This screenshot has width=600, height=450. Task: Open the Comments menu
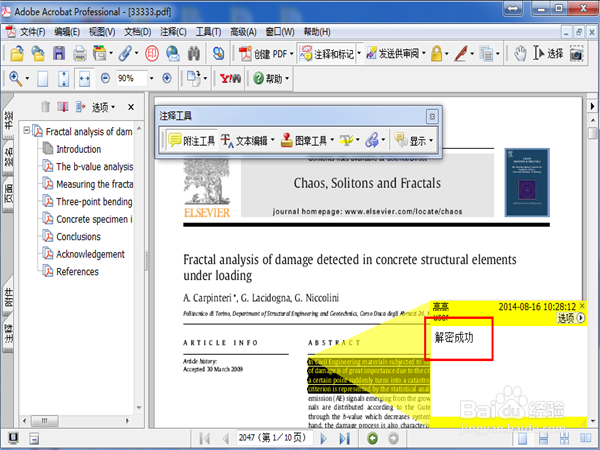coord(173,32)
